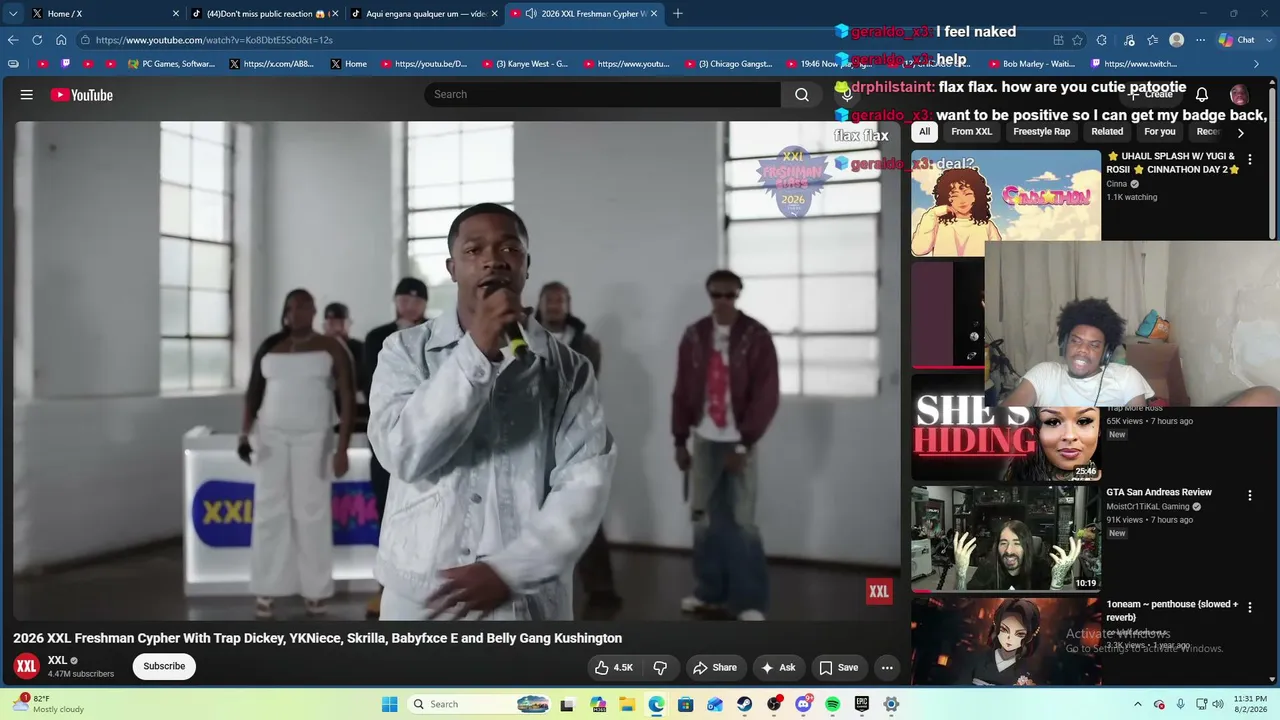The height and width of the screenshot is (720, 1280).
Task: Switch to the Aqui engana qualquer um tab
Action: pyautogui.click(x=424, y=13)
